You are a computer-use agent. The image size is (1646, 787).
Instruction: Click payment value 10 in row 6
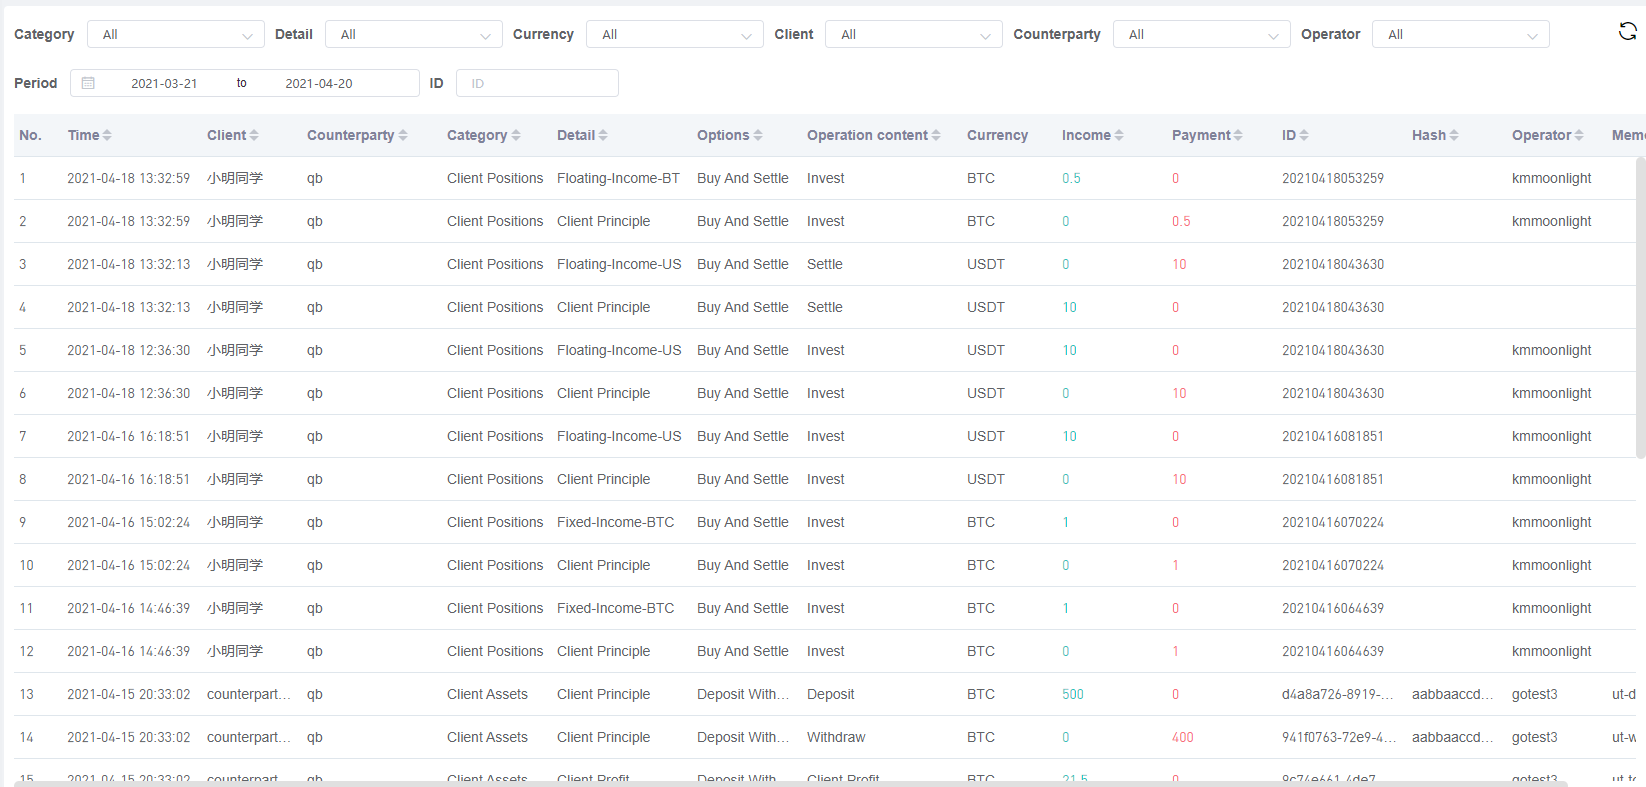pyautogui.click(x=1179, y=393)
